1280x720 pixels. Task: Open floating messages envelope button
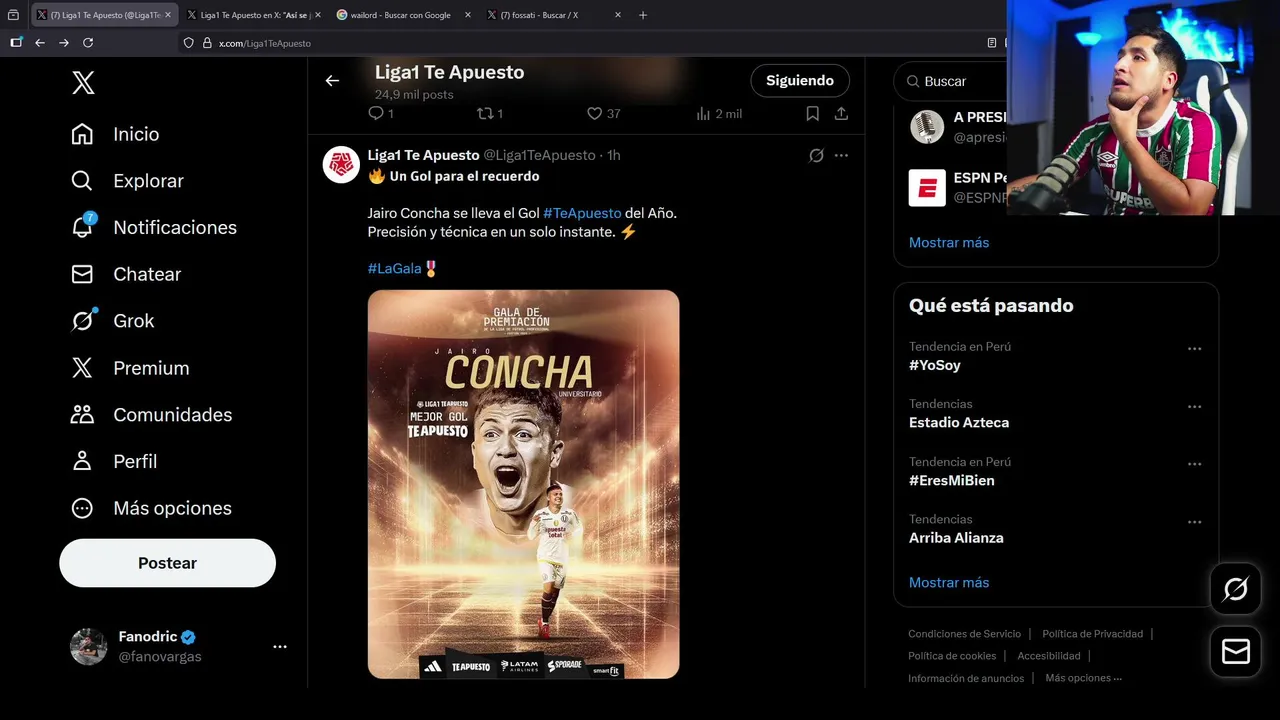click(1235, 652)
